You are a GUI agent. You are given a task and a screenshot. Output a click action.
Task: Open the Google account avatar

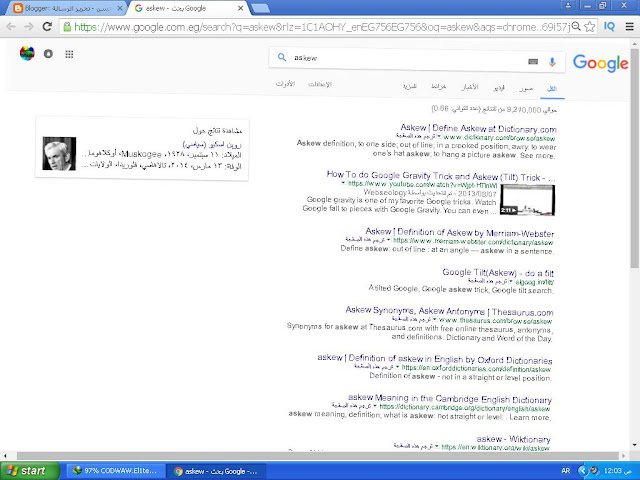pyautogui.click(x=27, y=53)
